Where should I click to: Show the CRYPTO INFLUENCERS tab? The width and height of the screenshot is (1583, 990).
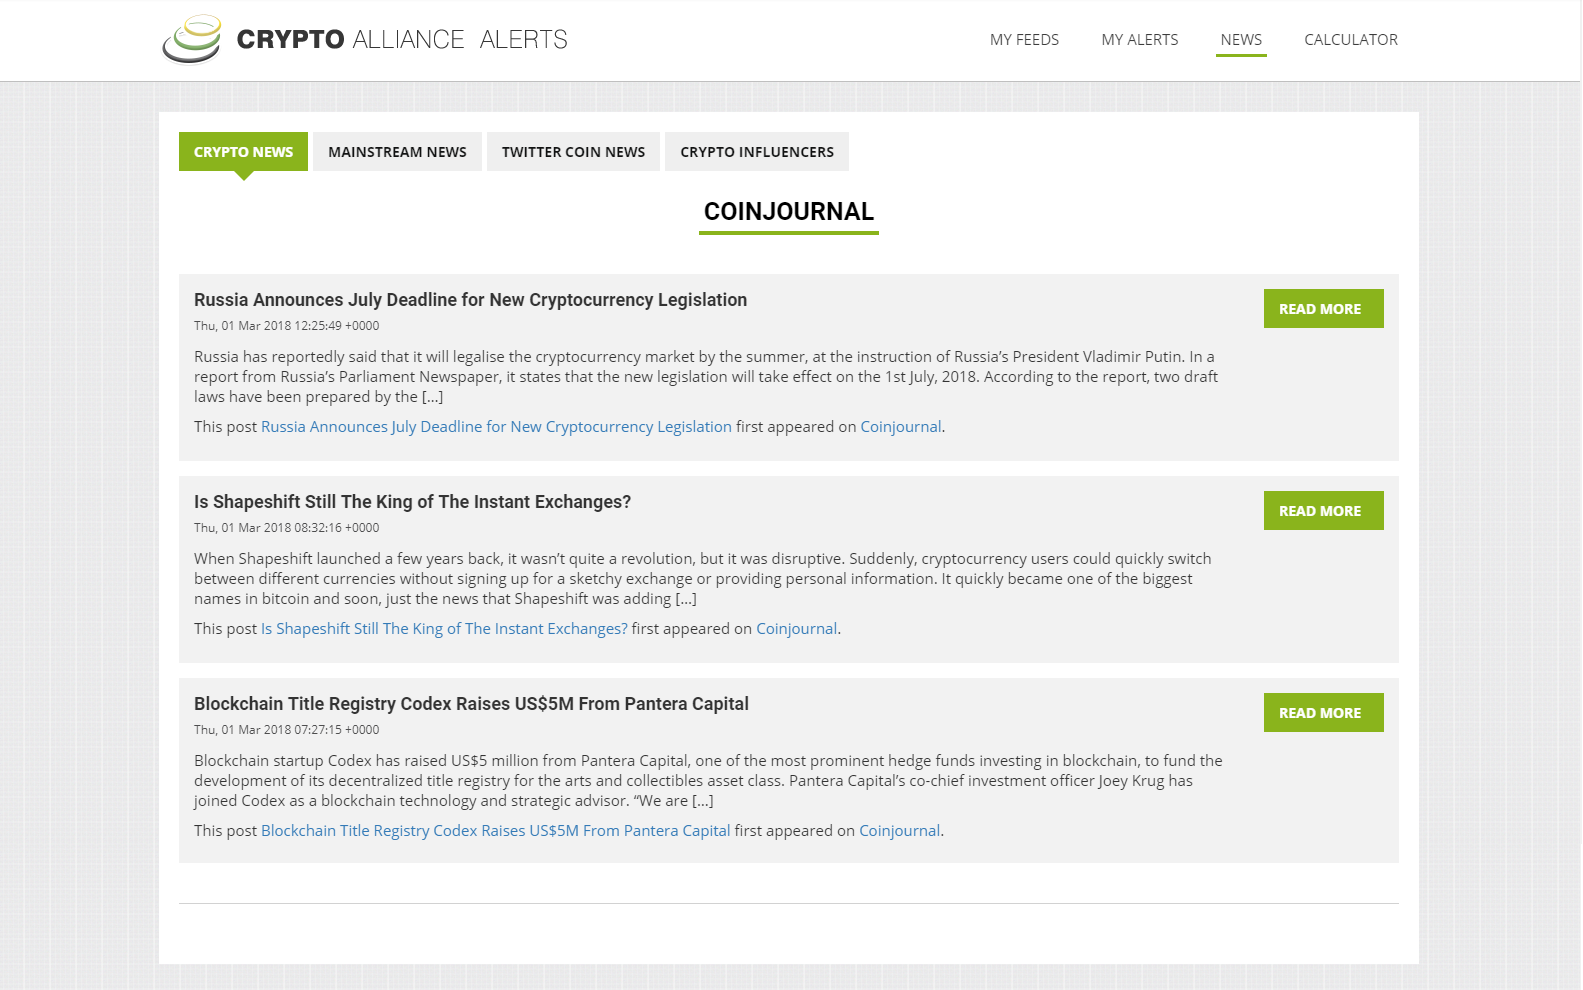pos(757,152)
